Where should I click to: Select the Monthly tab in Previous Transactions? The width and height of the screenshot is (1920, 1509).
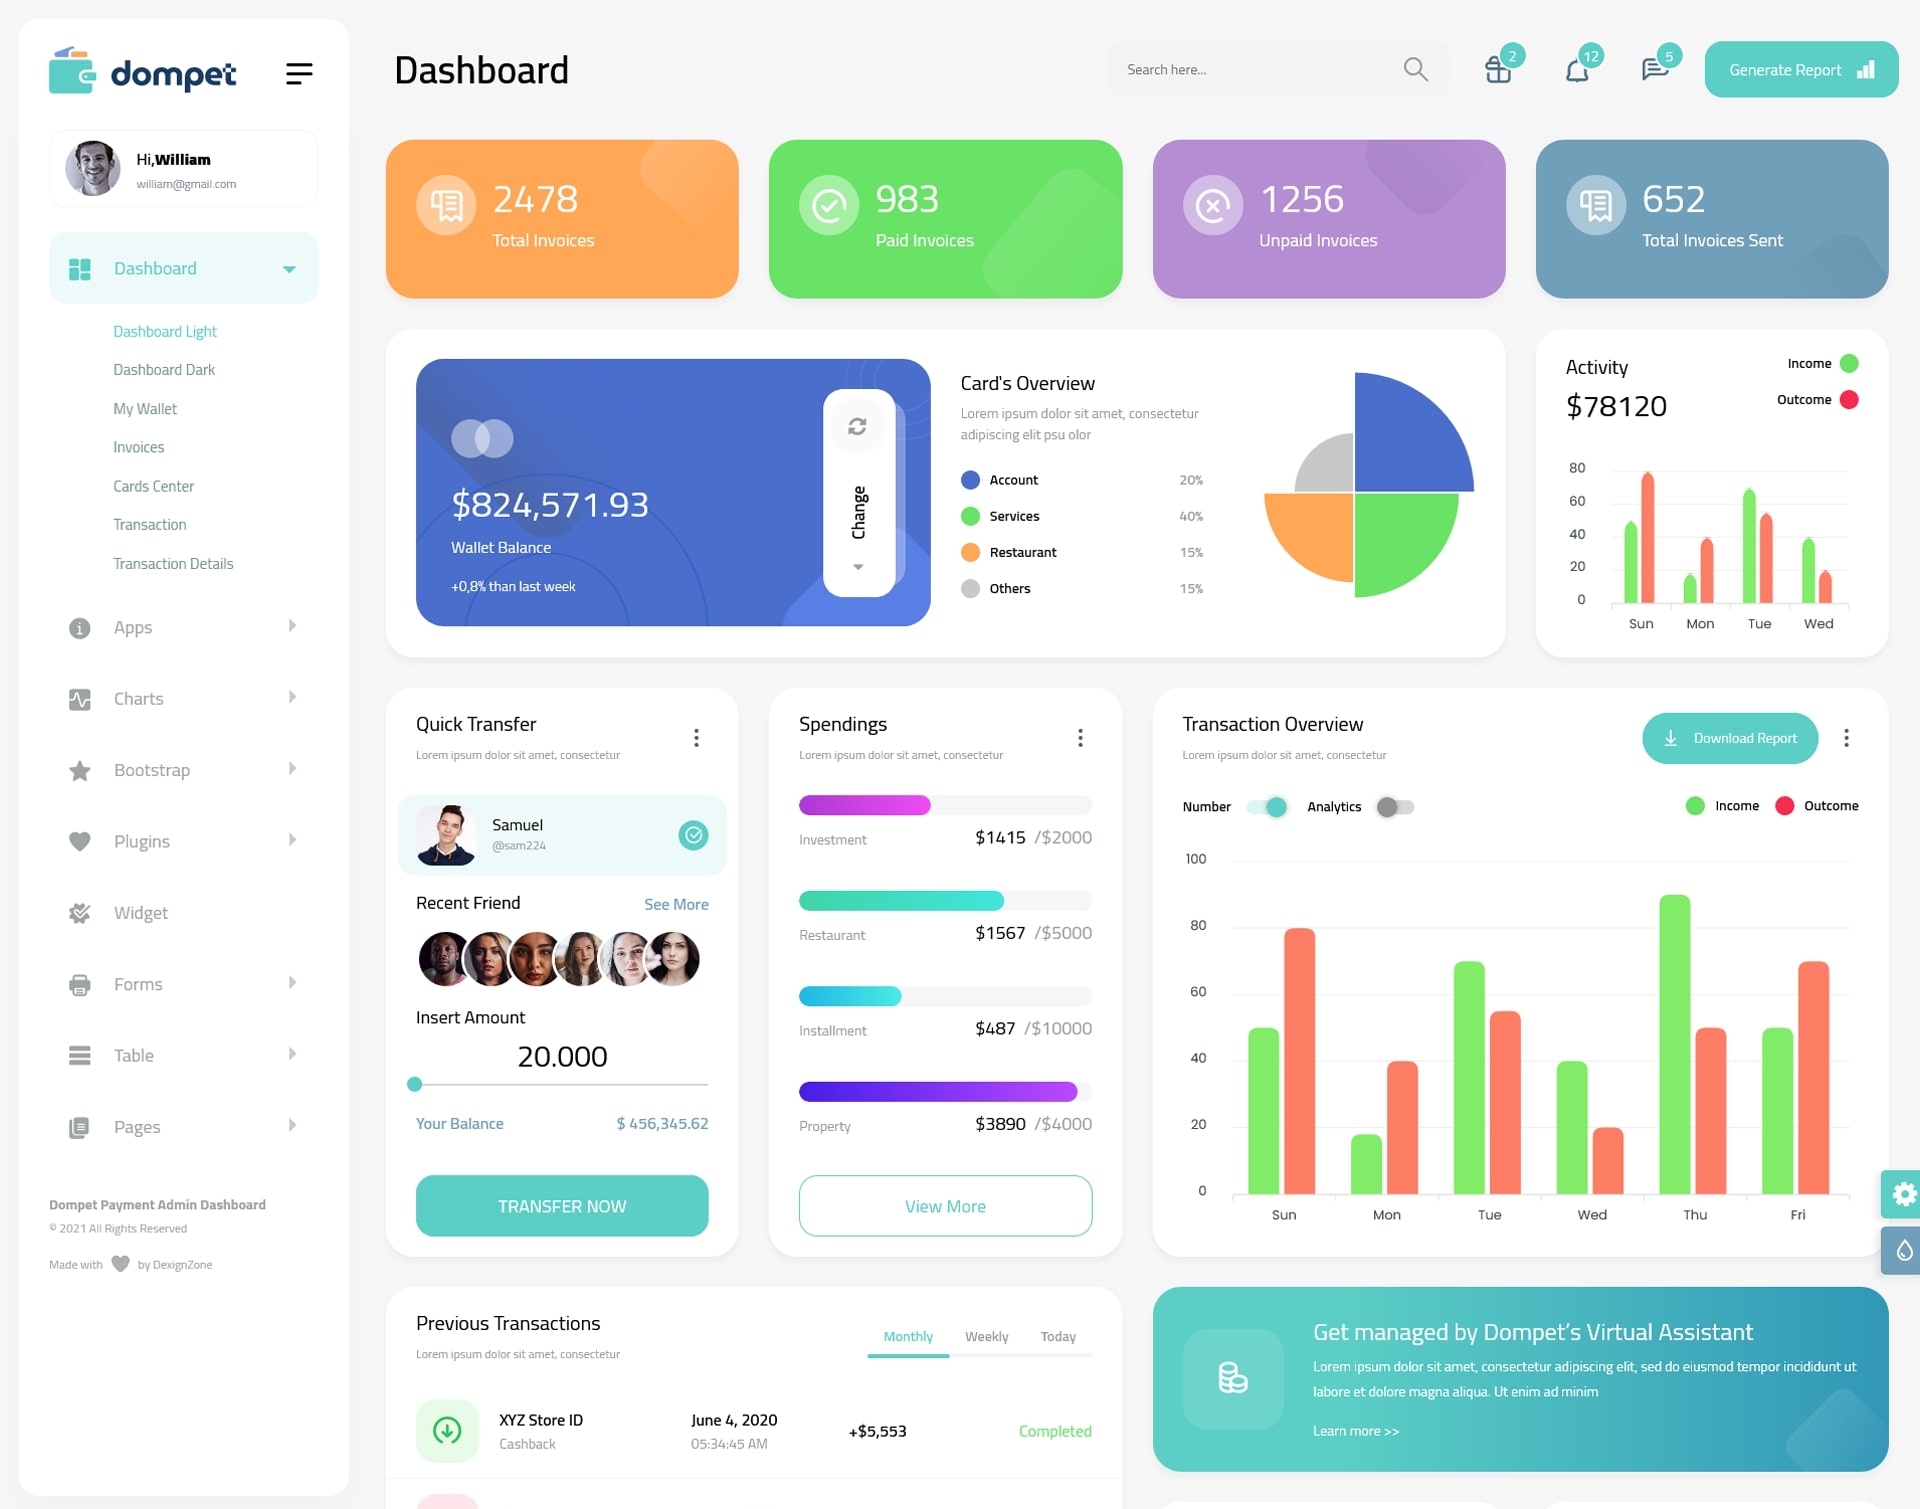pos(904,1336)
